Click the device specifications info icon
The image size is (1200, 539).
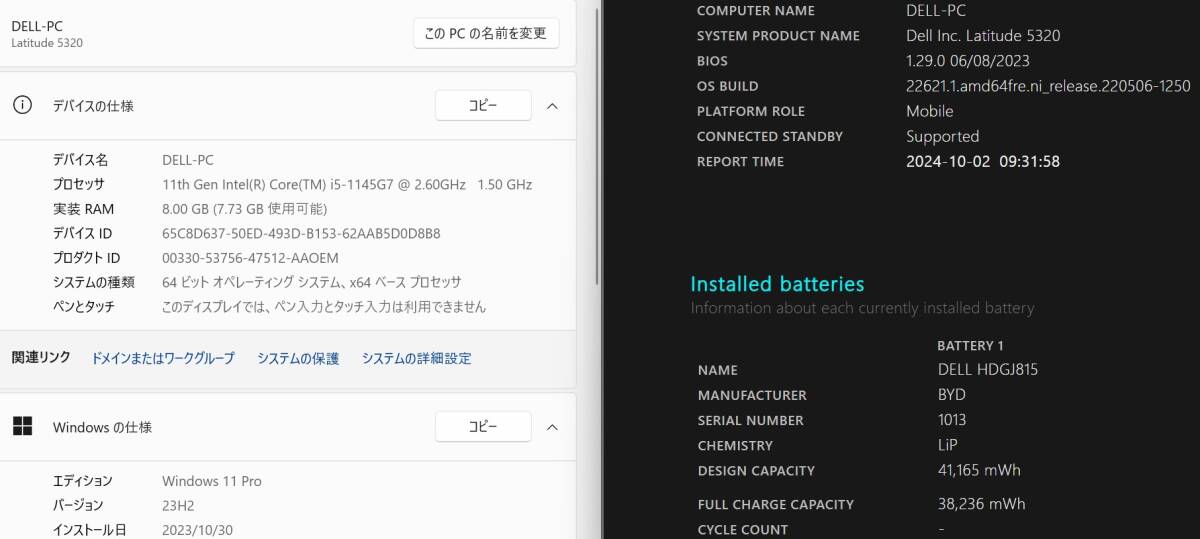[x=22, y=105]
